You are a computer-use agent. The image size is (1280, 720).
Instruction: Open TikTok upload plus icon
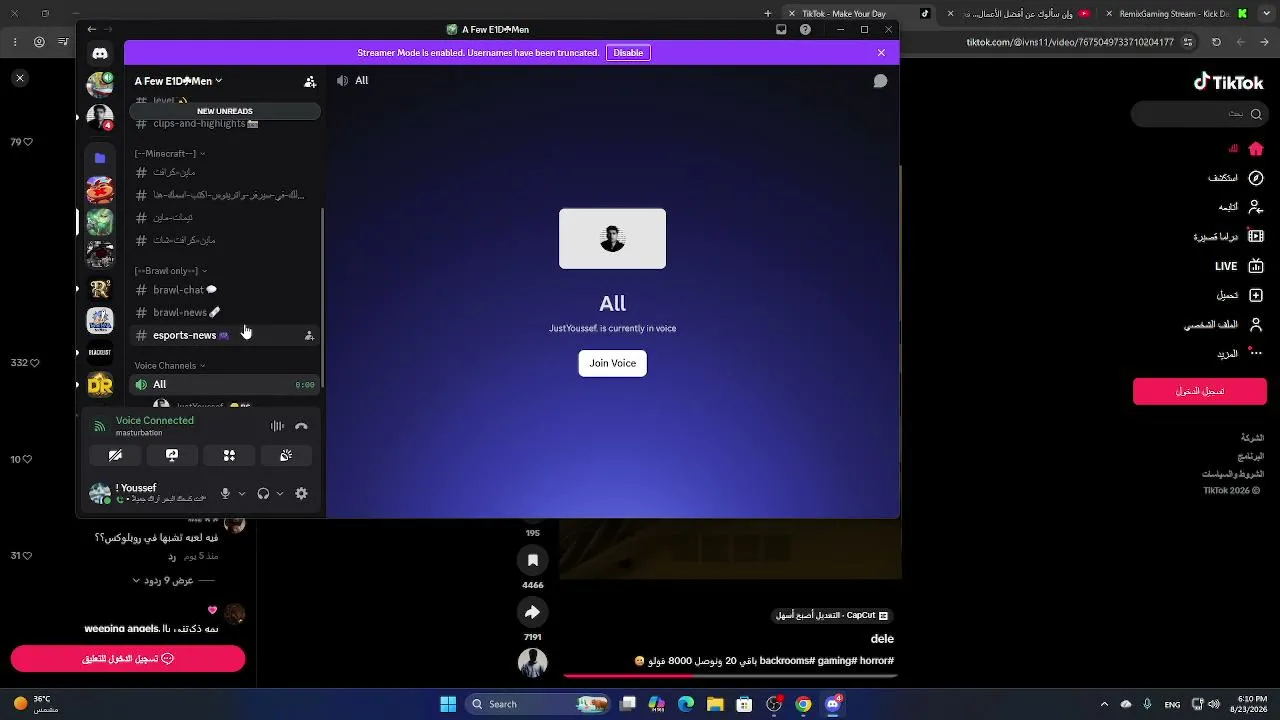tap(1256, 296)
